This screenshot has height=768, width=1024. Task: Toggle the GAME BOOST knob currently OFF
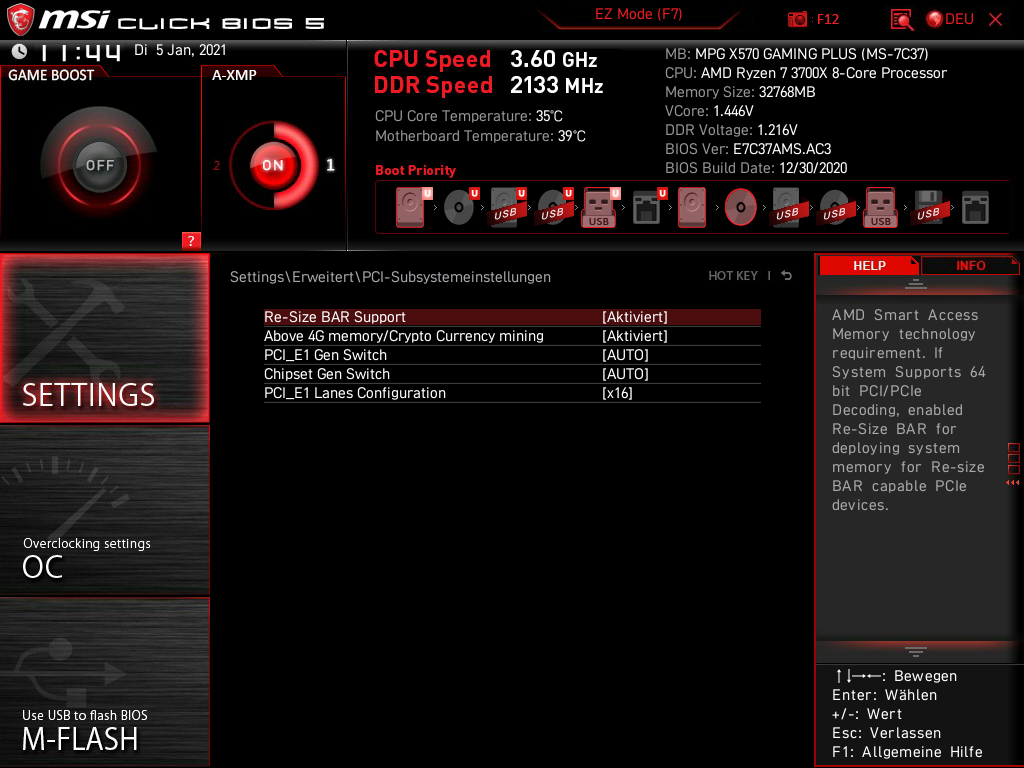(99, 165)
